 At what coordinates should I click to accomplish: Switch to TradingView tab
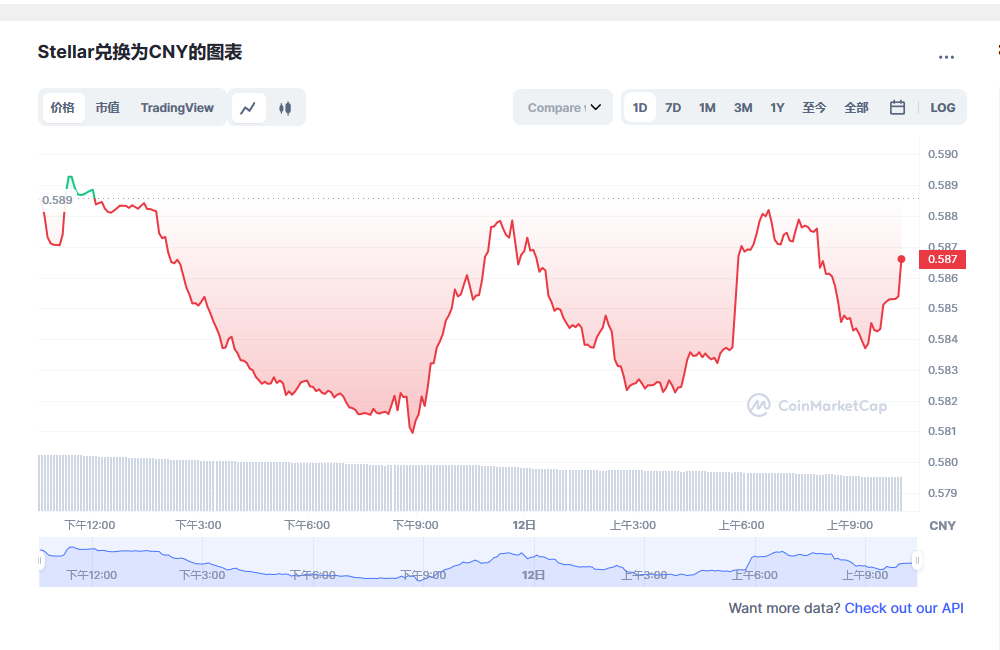pyautogui.click(x=177, y=108)
